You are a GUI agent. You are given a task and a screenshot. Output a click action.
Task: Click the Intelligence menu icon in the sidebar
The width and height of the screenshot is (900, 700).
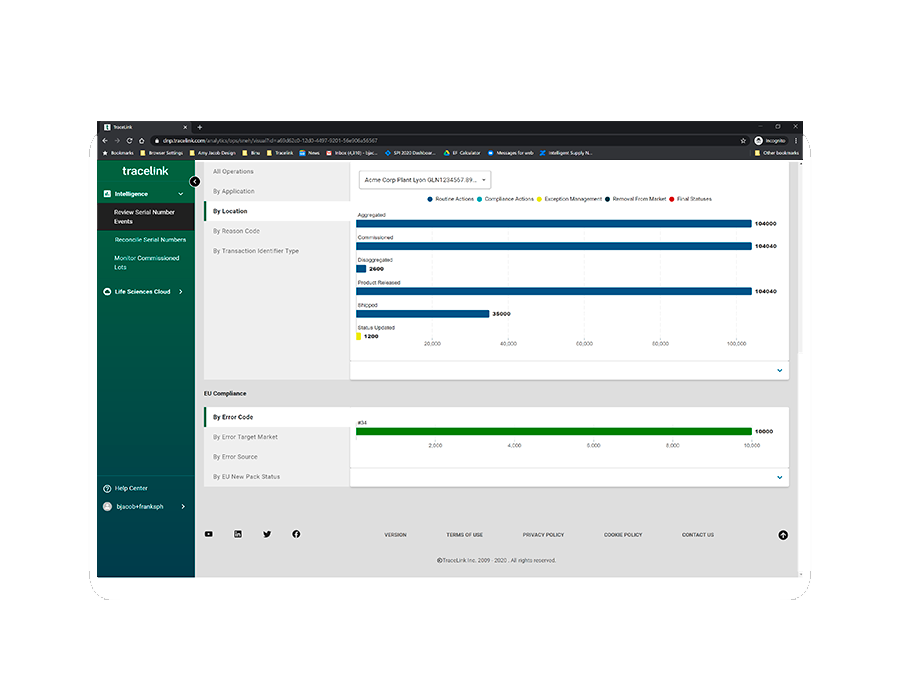(107, 194)
